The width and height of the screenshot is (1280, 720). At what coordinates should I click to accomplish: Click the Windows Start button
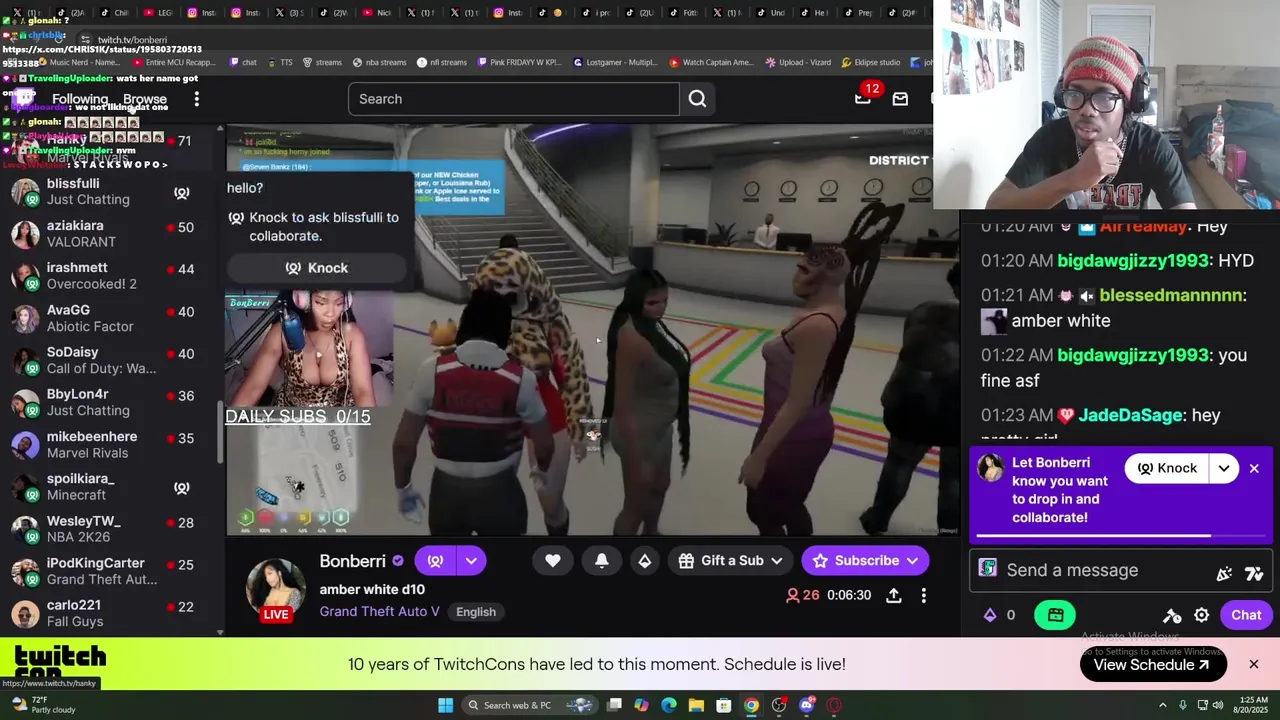click(x=445, y=705)
